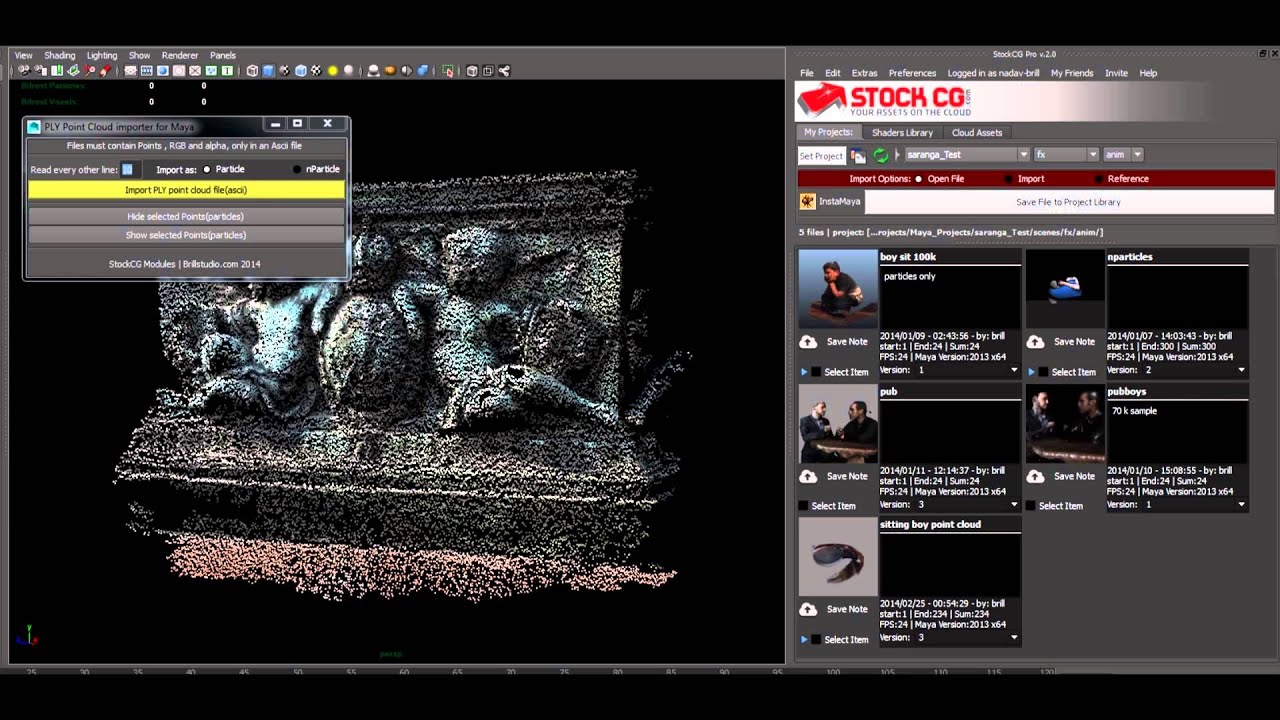Click the InstaMaya icon button
The image size is (1280, 720).
(807, 201)
